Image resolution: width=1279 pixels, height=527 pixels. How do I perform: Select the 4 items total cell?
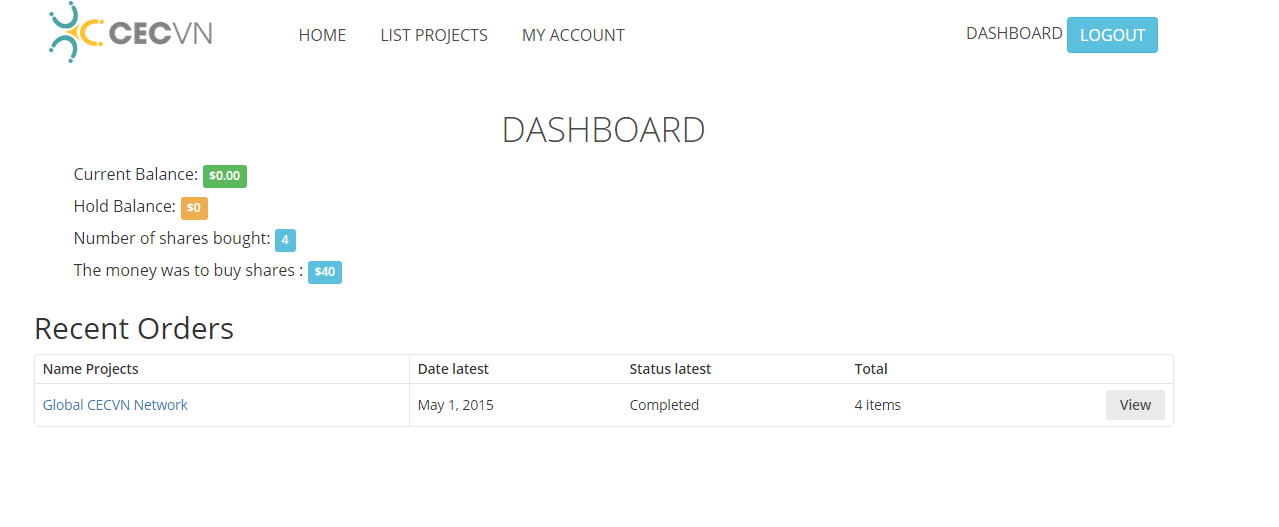click(878, 405)
